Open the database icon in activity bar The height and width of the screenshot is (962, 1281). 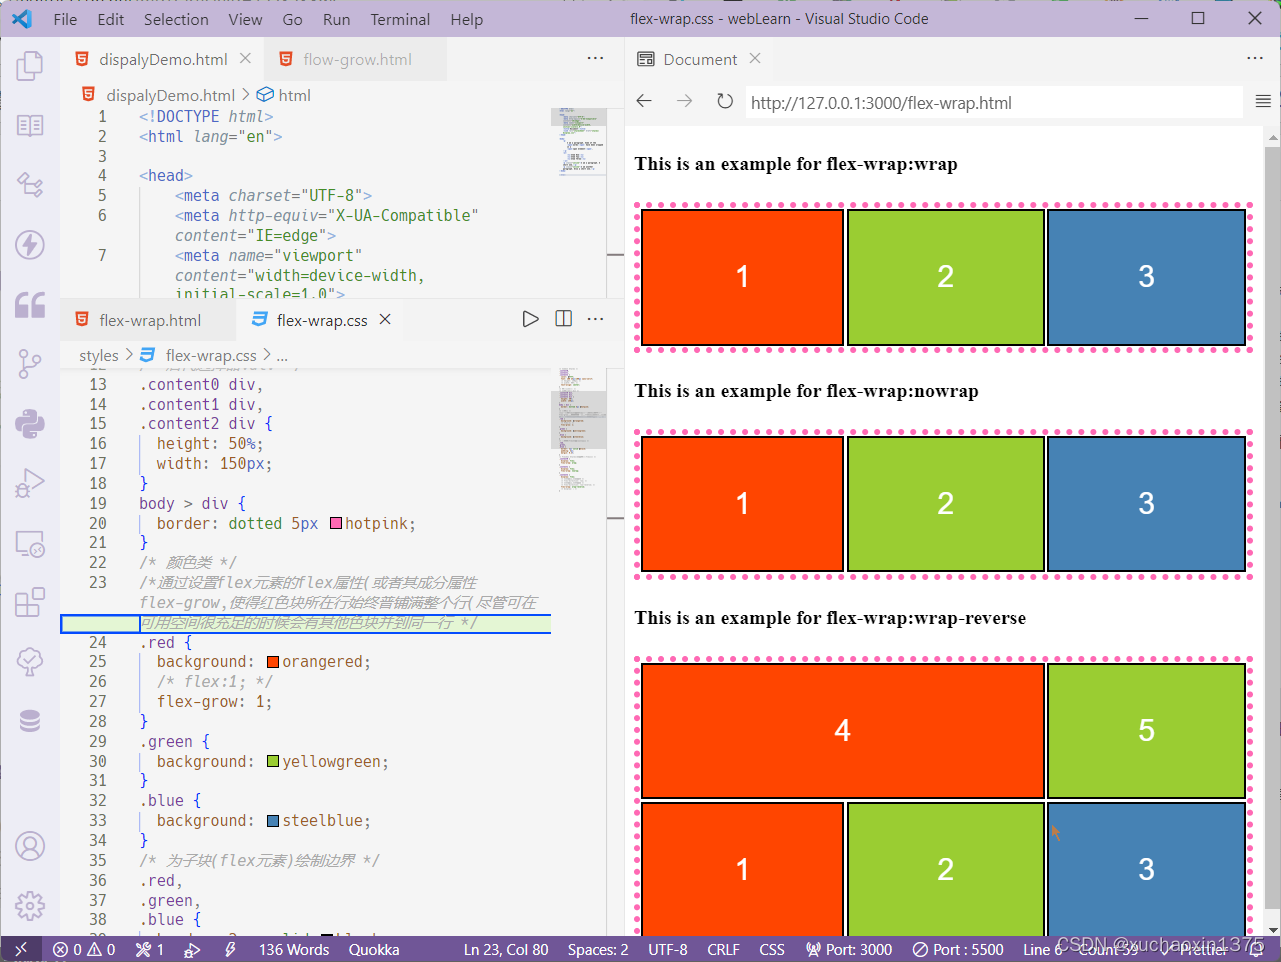30,721
